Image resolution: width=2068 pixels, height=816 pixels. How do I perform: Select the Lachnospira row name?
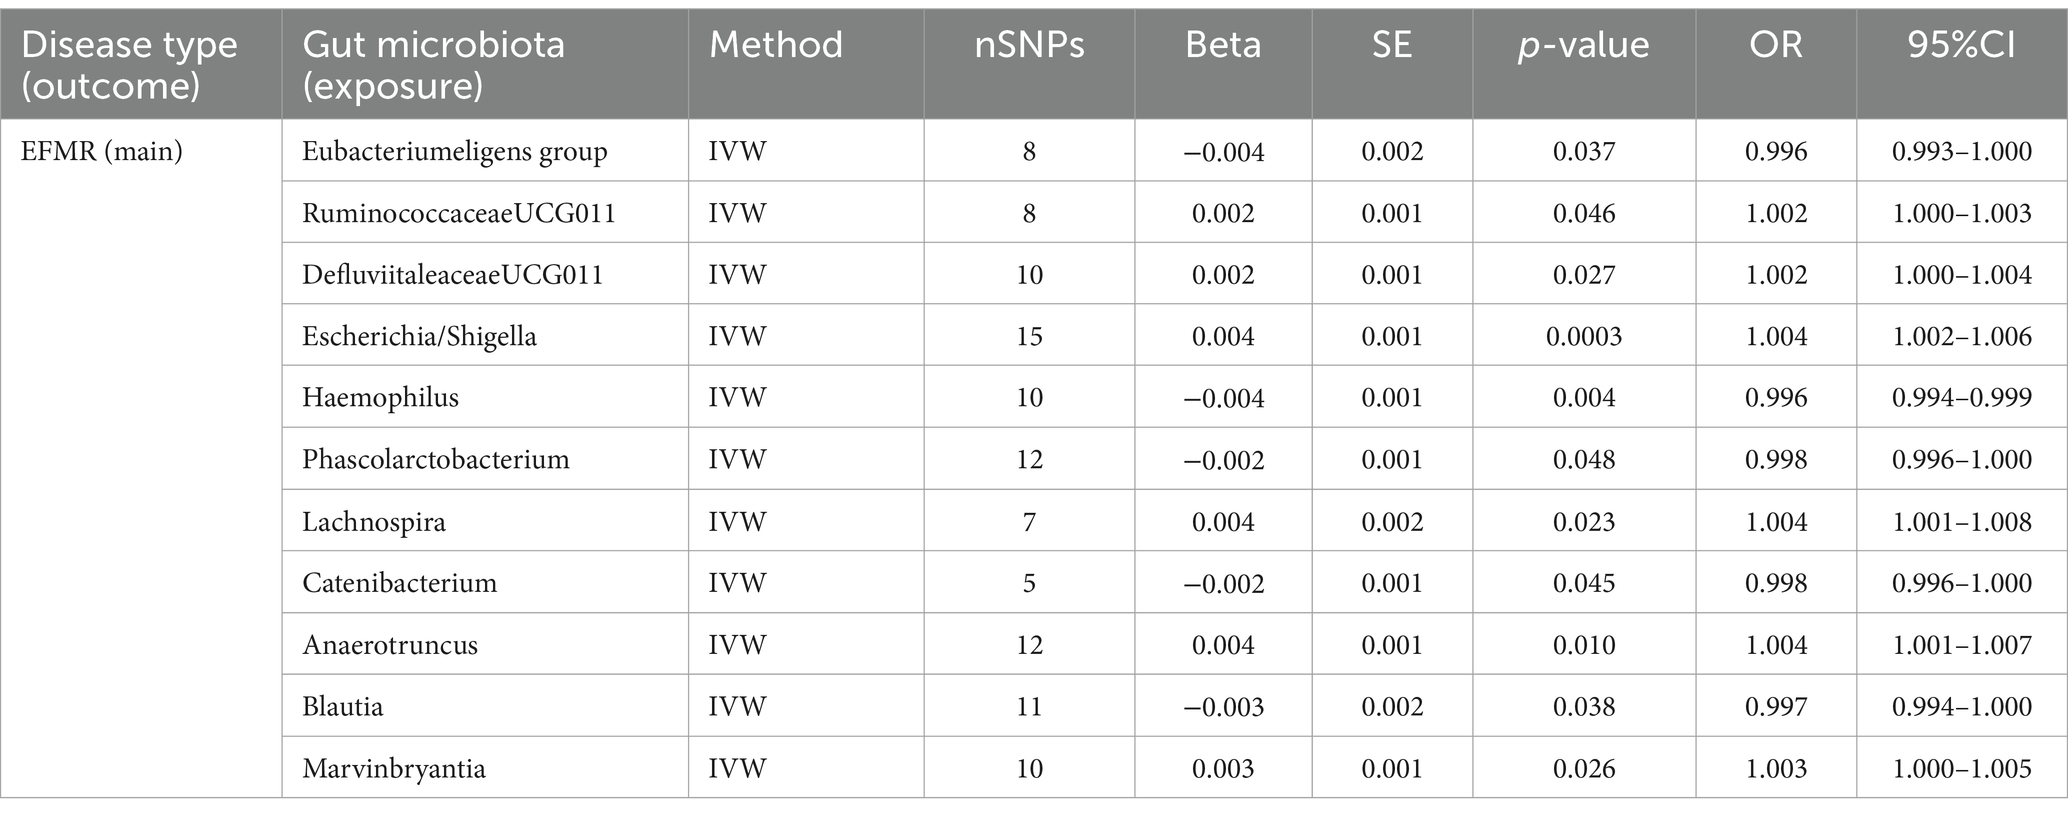pos(374,522)
